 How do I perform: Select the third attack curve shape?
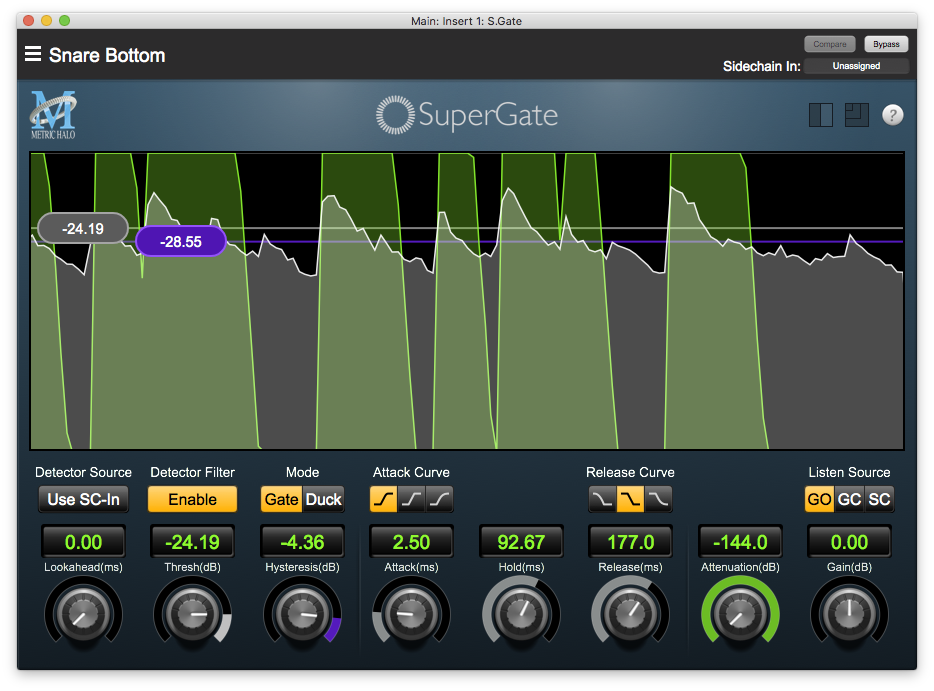point(440,499)
